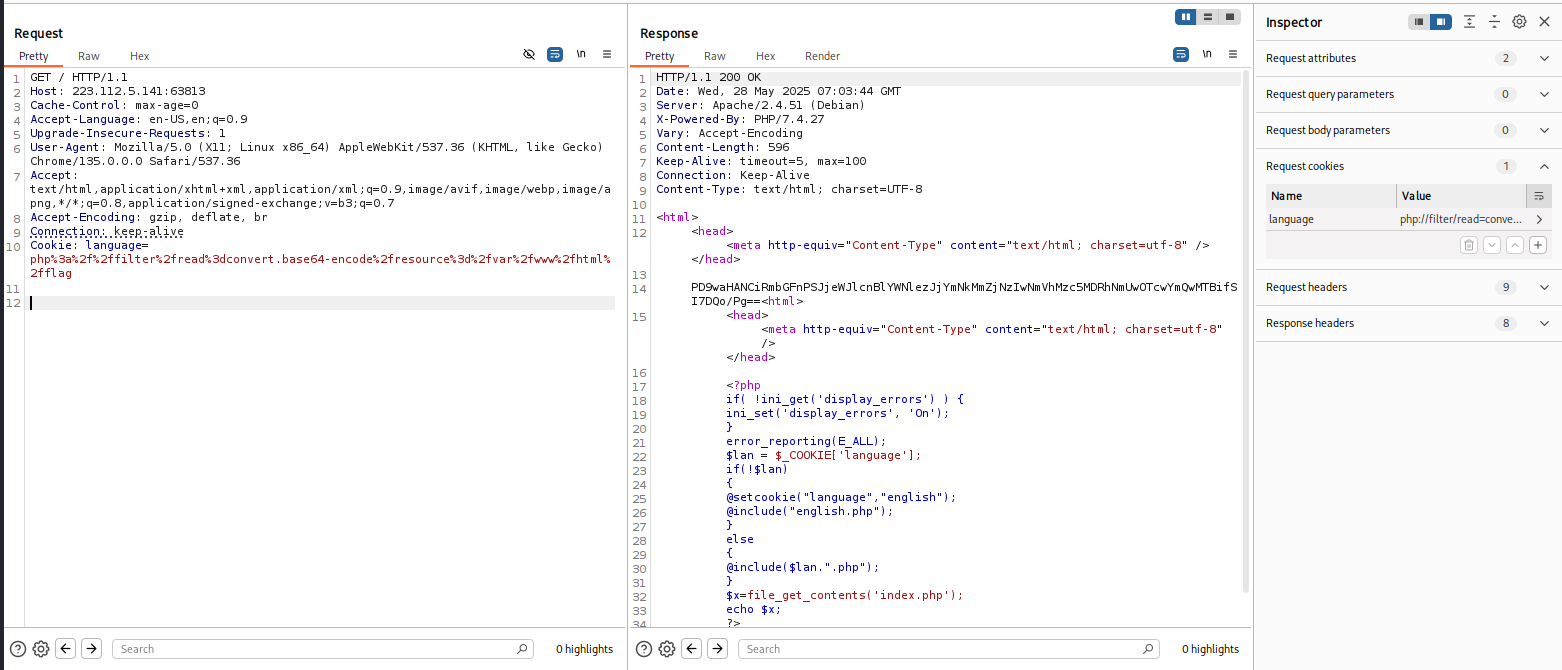Switch Request view to Raw tab
This screenshot has width=1562, height=670.
tap(89, 56)
